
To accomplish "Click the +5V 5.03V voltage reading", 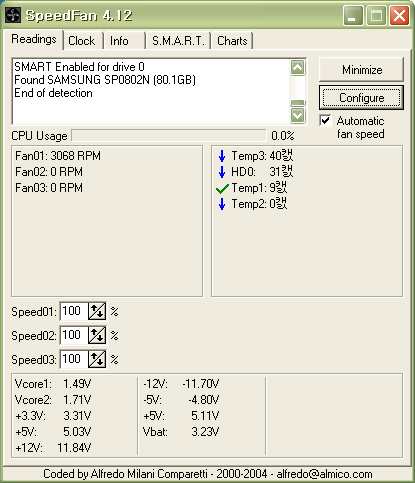I will [53, 432].
